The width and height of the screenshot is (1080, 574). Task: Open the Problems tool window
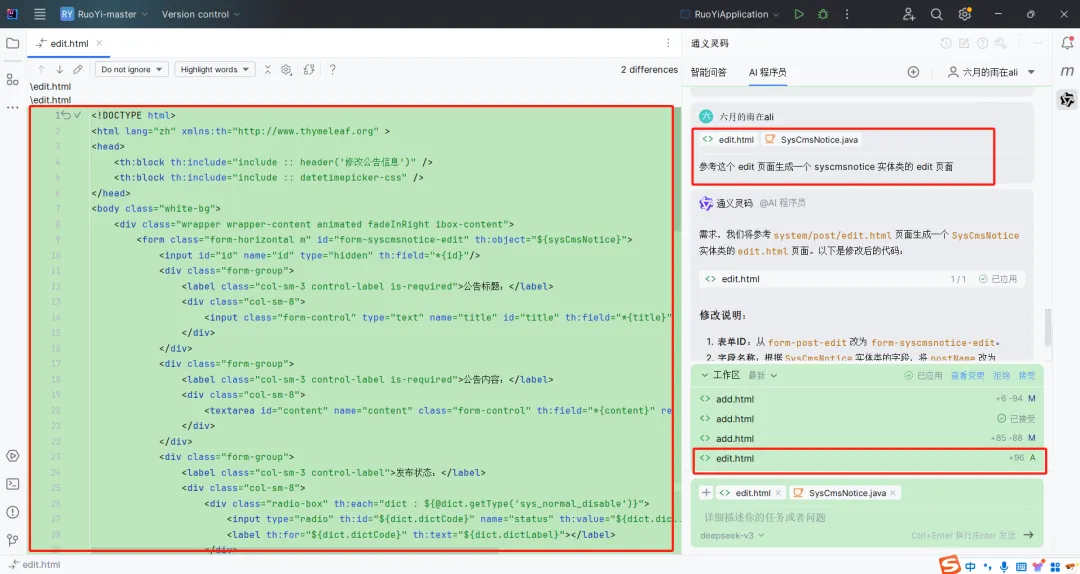point(12,512)
